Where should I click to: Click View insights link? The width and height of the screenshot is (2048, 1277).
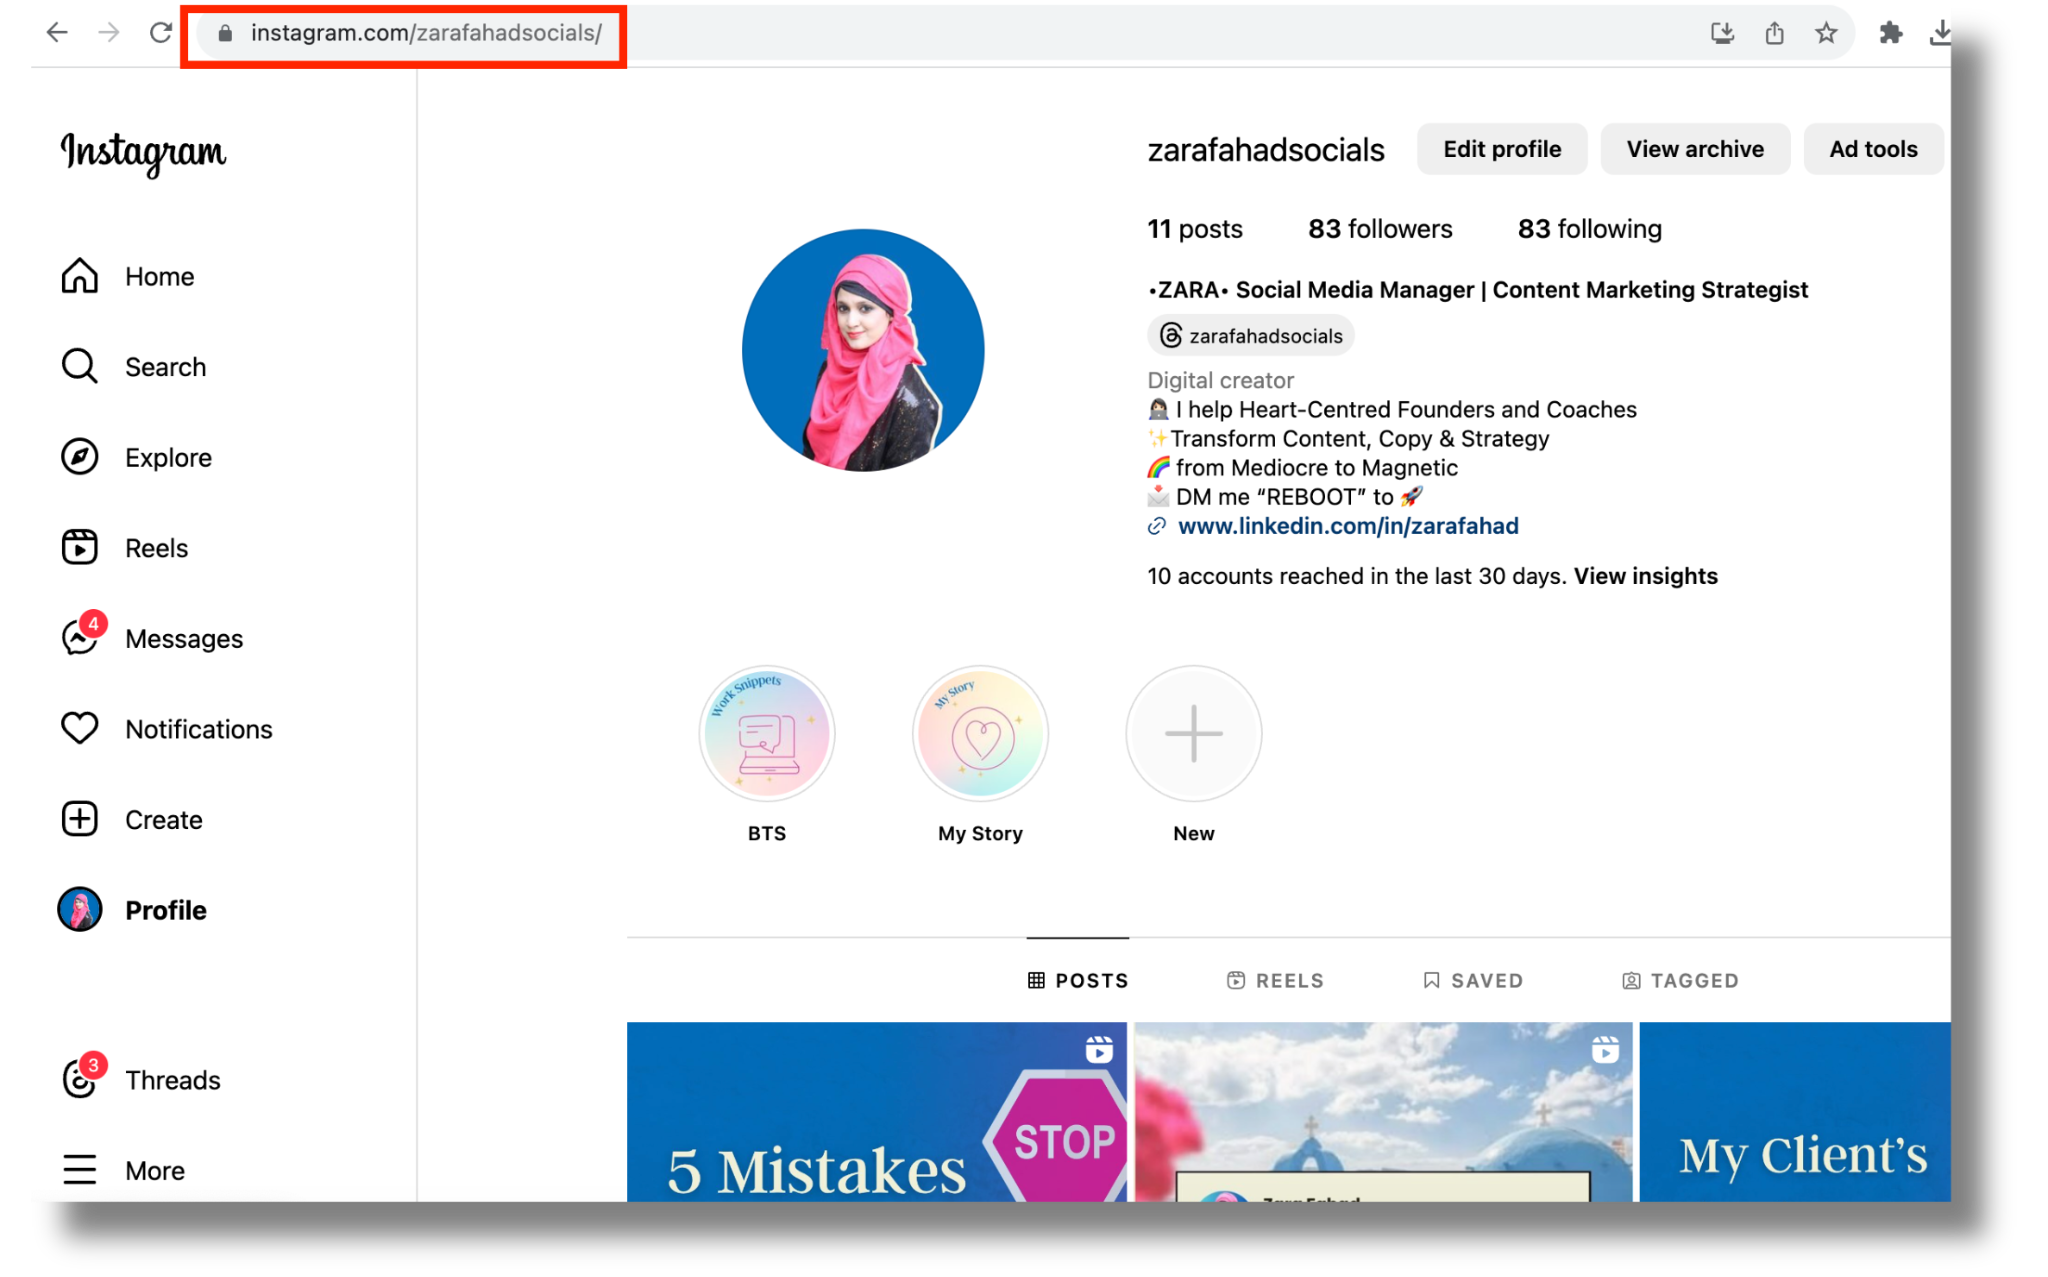point(1645,575)
